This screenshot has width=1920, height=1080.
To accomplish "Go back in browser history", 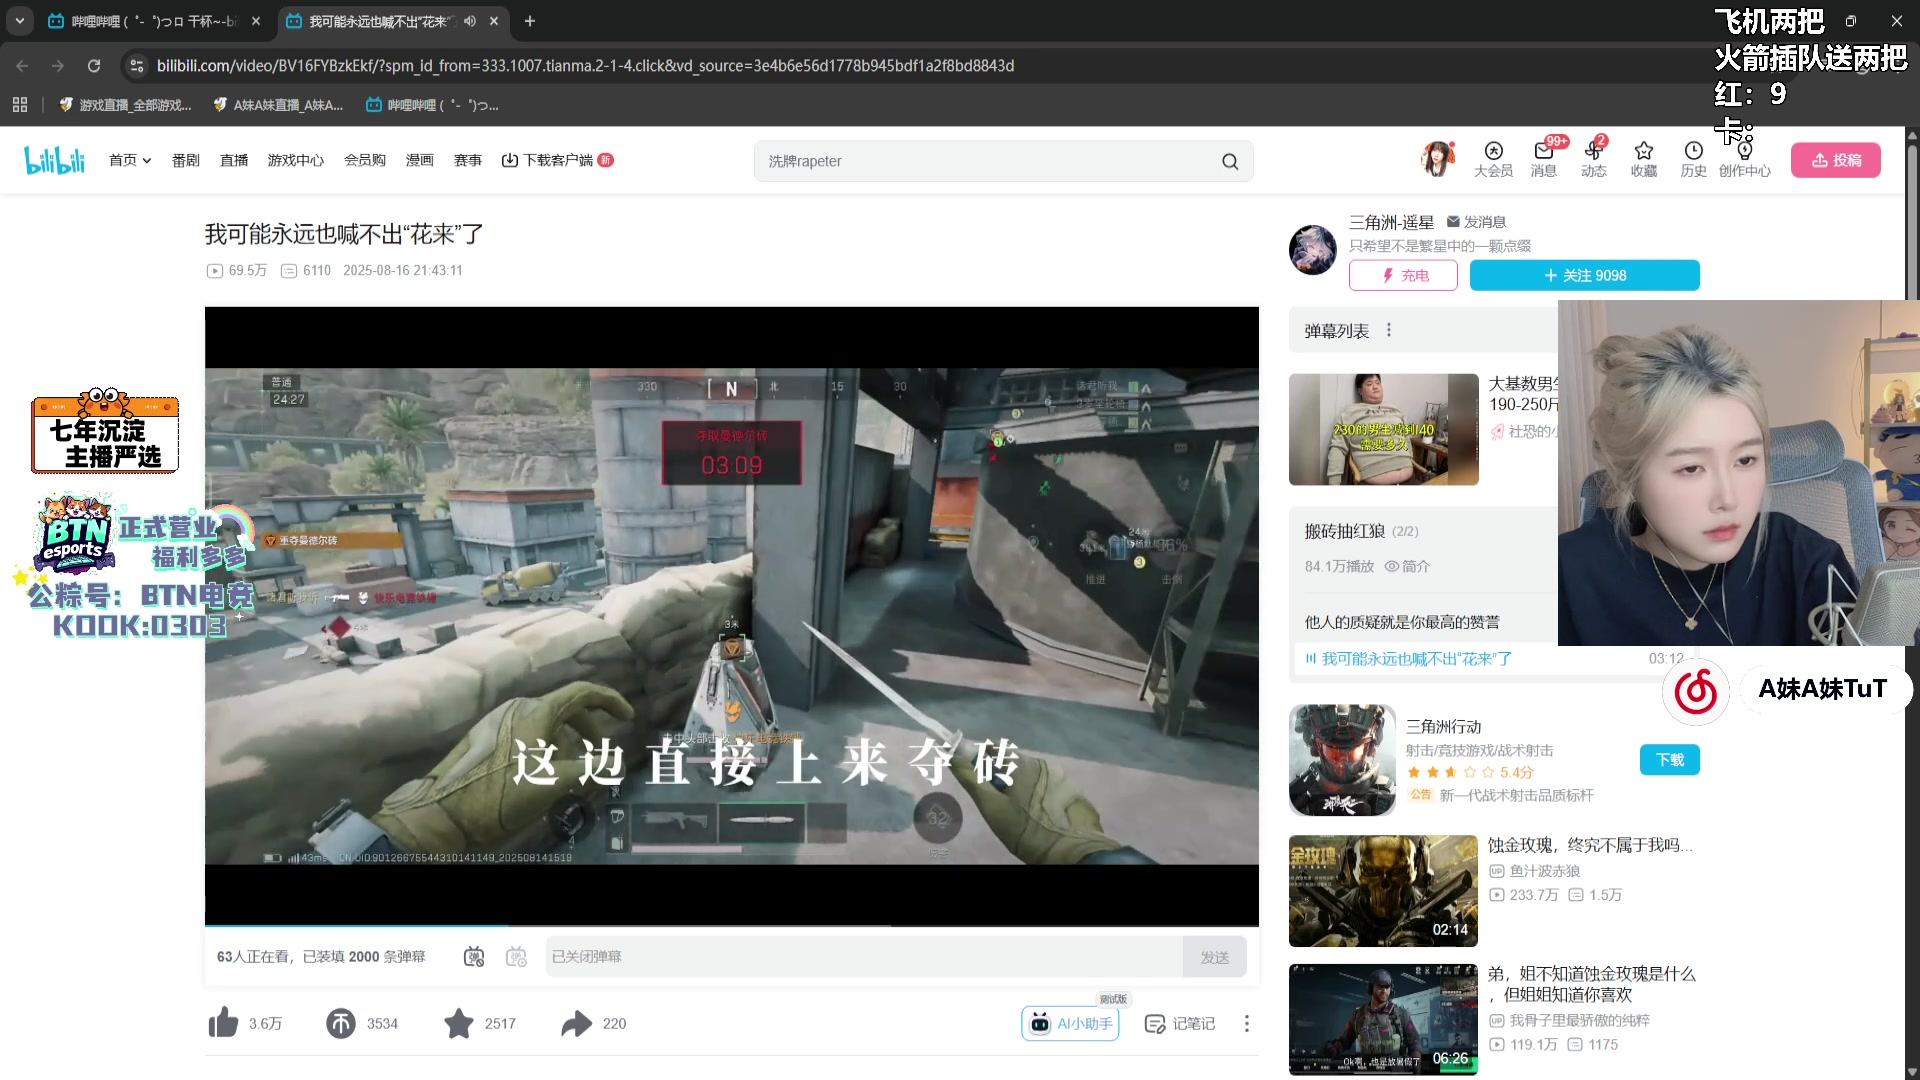I will 22,66.
